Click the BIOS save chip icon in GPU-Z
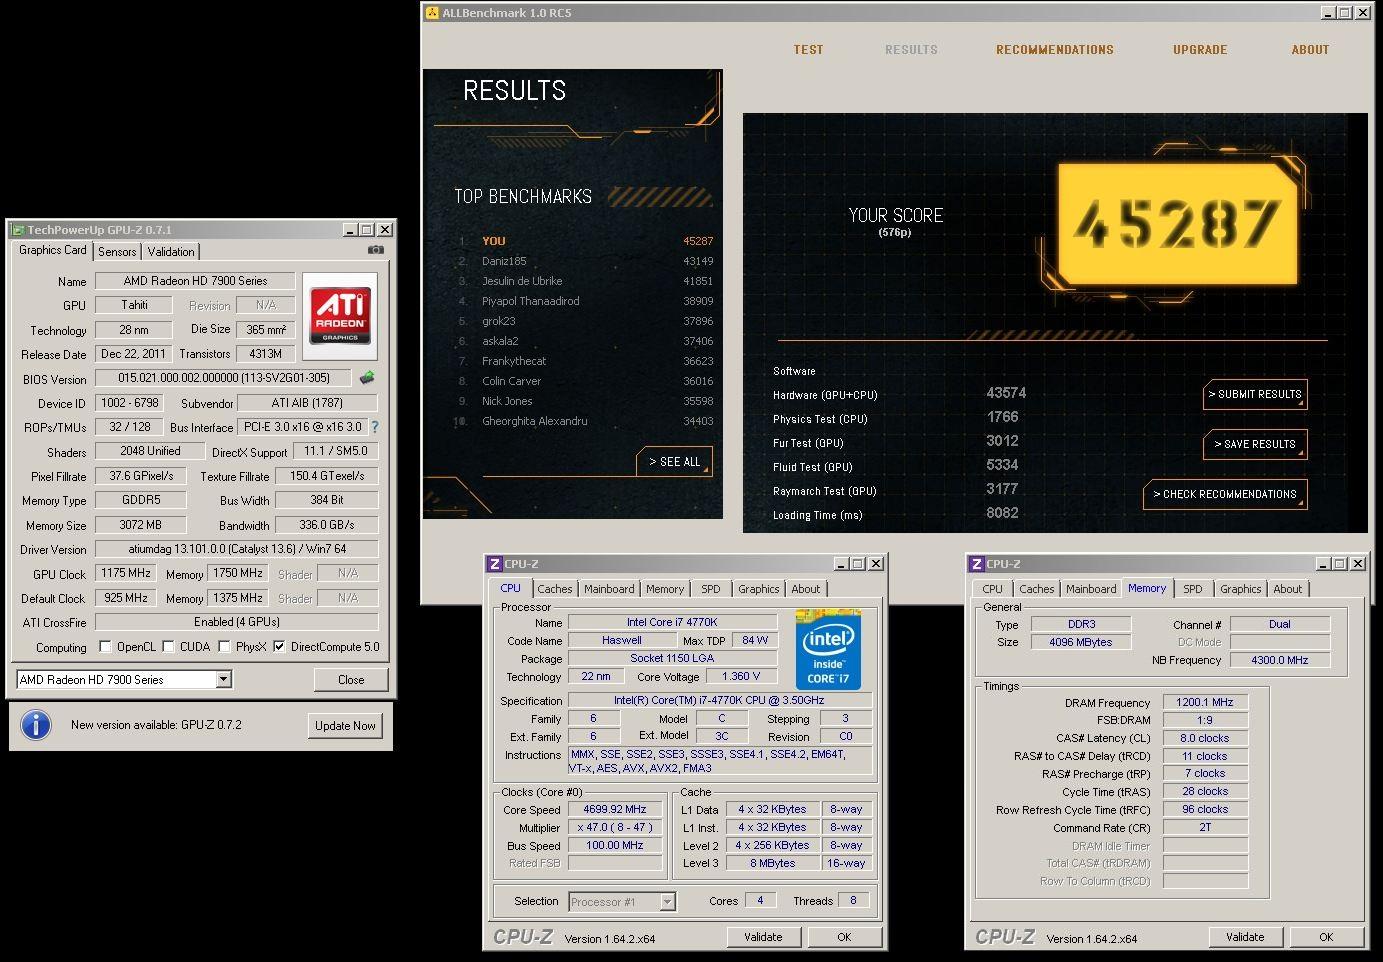The image size is (1383, 962). (x=367, y=378)
